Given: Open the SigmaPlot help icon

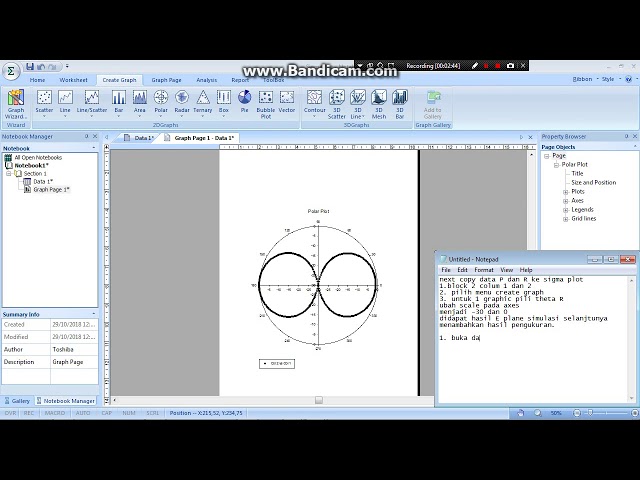Looking at the screenshot, I should click(x=629, y=79).
